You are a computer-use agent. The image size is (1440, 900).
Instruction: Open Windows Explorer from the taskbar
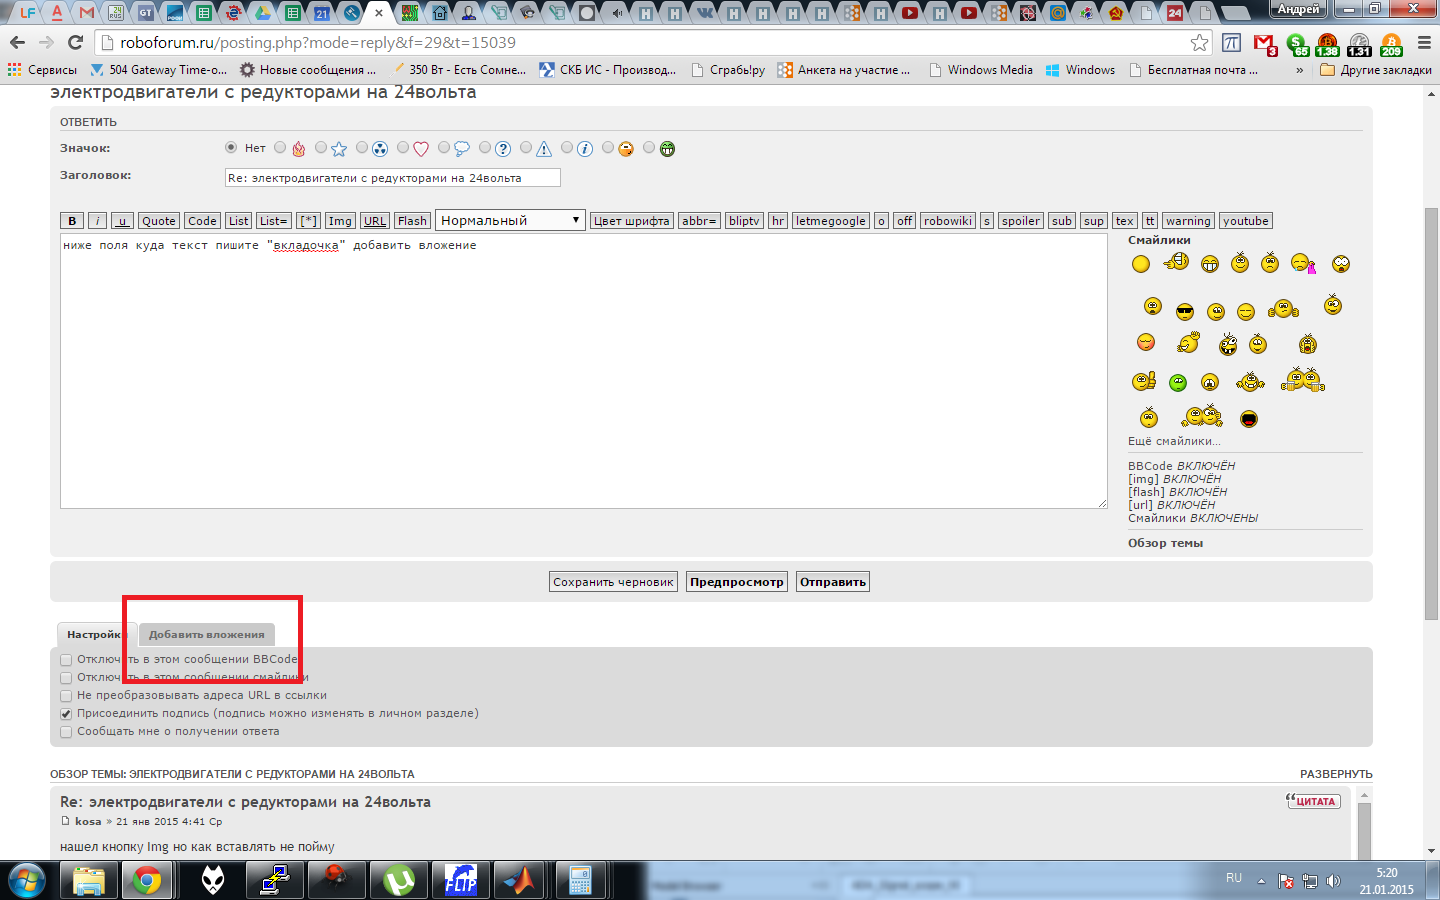pos(88,880)
